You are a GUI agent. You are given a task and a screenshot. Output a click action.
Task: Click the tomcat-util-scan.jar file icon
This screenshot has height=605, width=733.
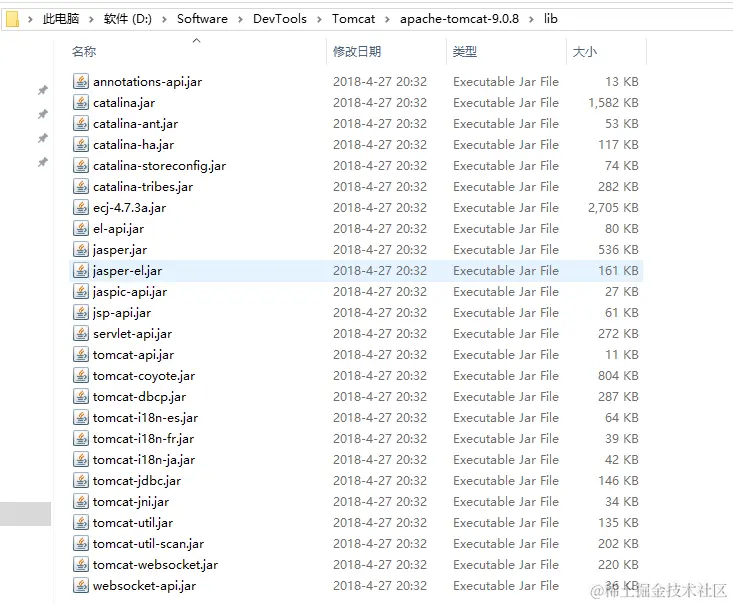coord(81,544)
